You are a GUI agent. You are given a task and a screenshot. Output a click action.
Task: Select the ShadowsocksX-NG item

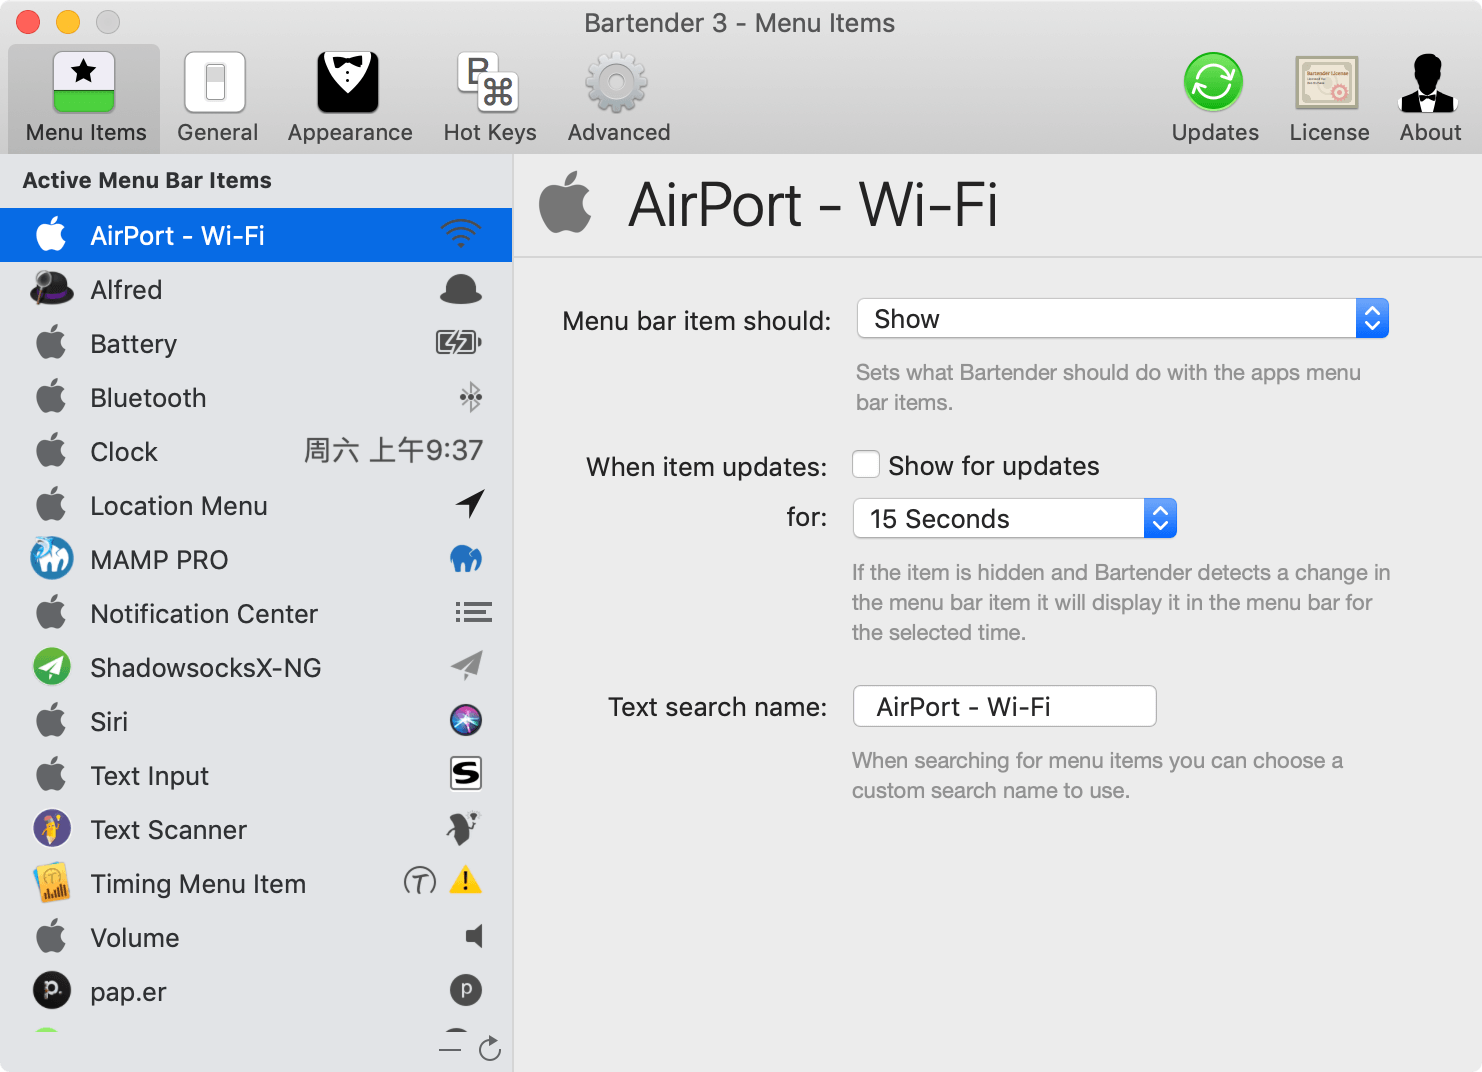coord(256,667)
